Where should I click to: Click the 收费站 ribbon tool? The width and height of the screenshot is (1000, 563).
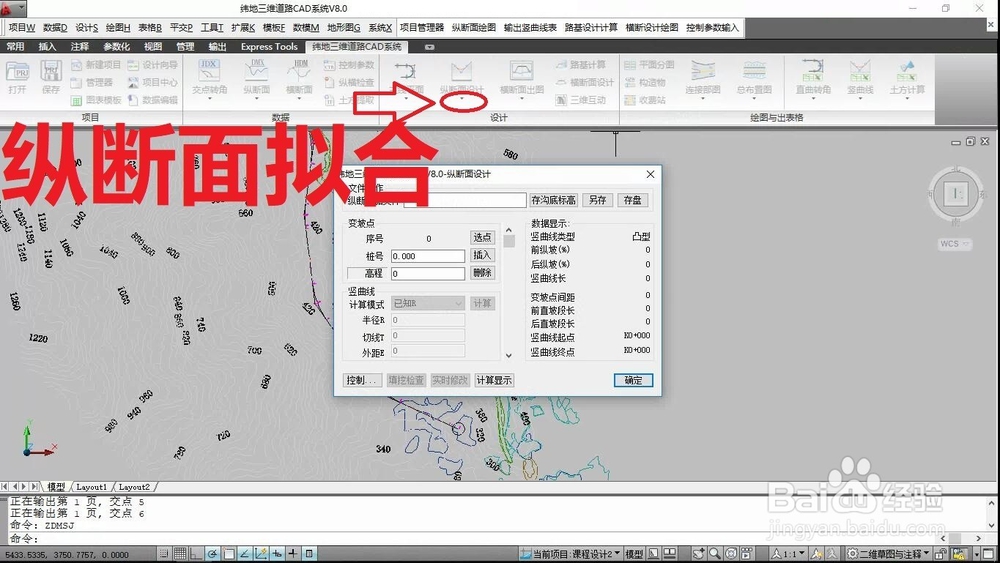click(645, 100)
